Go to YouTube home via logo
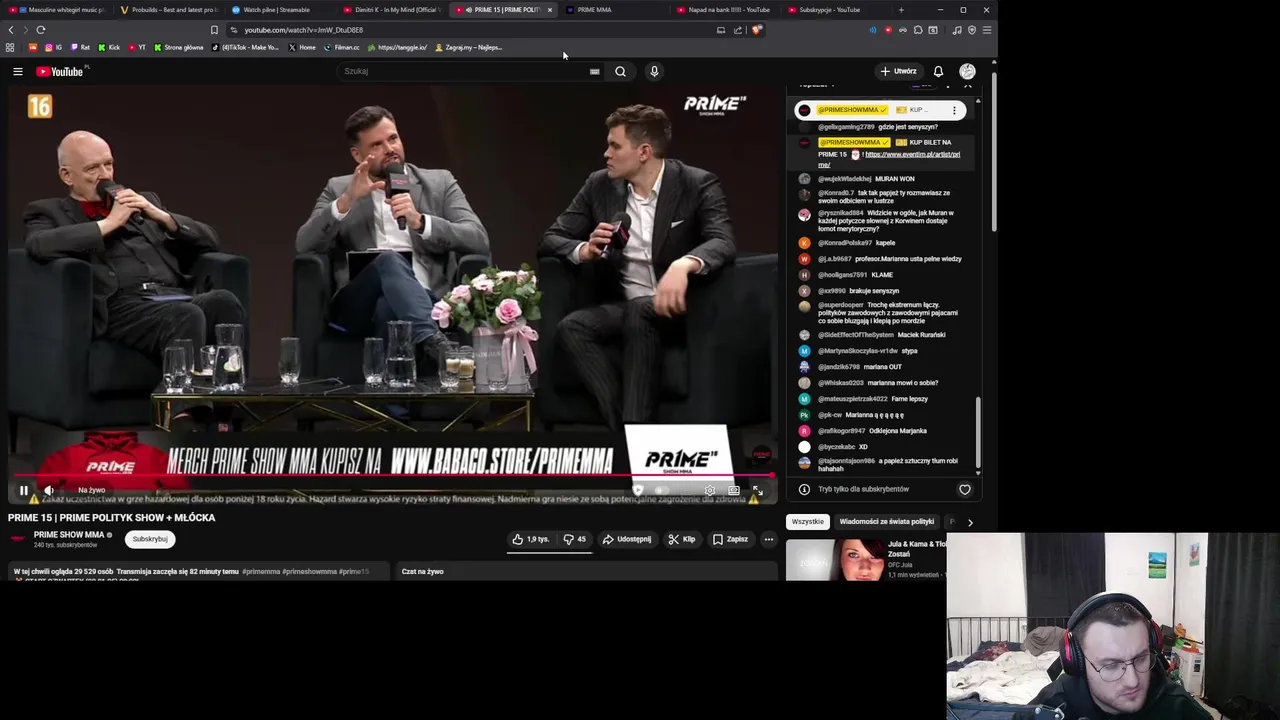 [61, 71]
